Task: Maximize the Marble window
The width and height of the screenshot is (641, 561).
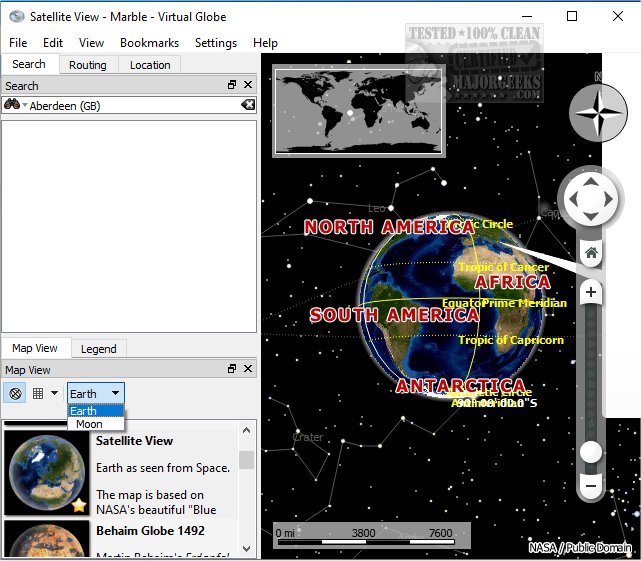Action: pyautogui.click(x=572, y=16)
